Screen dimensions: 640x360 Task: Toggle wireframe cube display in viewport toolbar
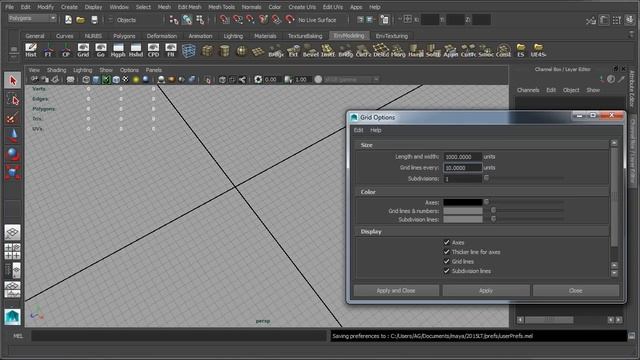point(86,80)
